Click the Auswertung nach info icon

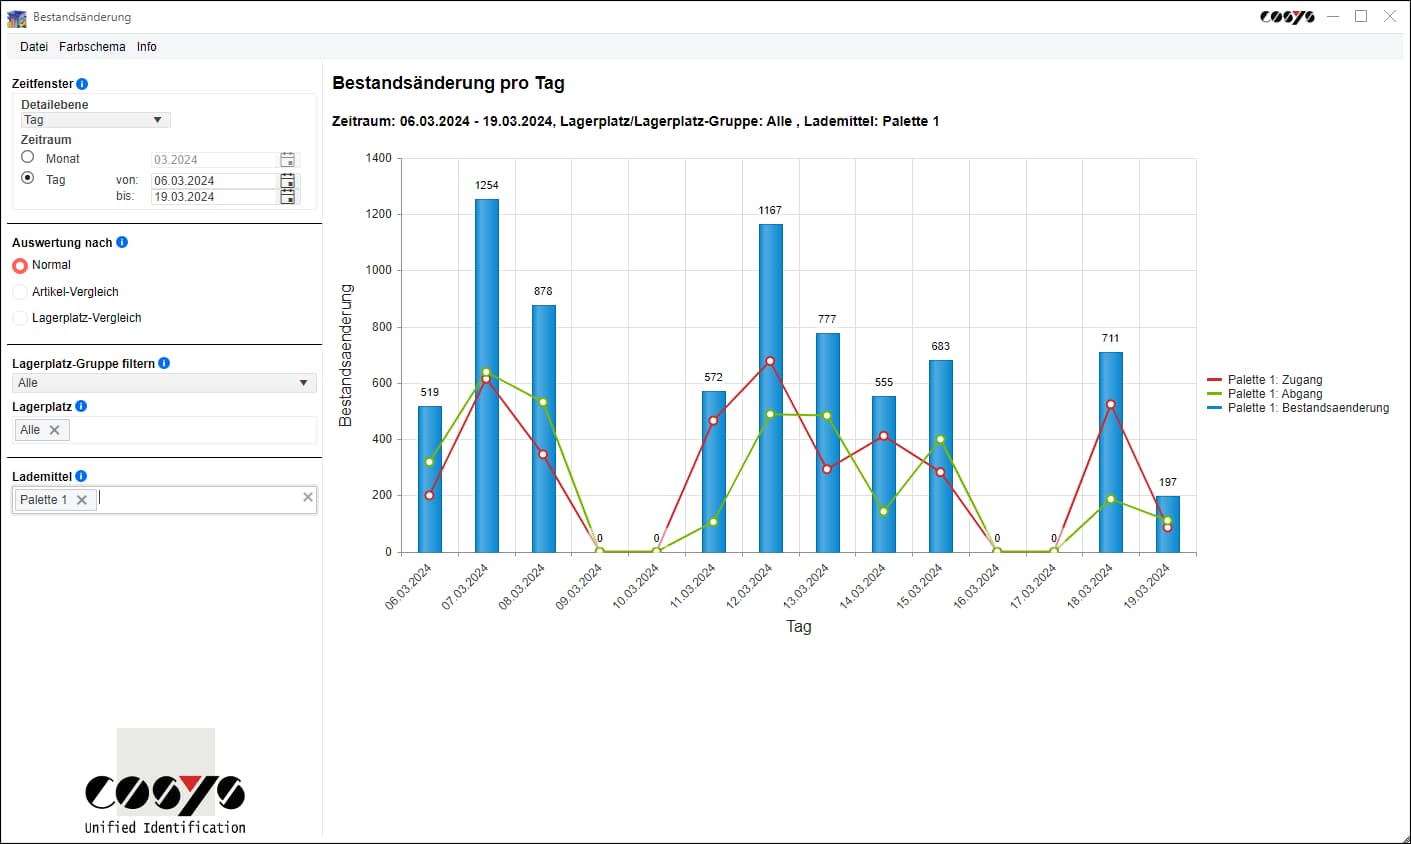coord(122,242)
